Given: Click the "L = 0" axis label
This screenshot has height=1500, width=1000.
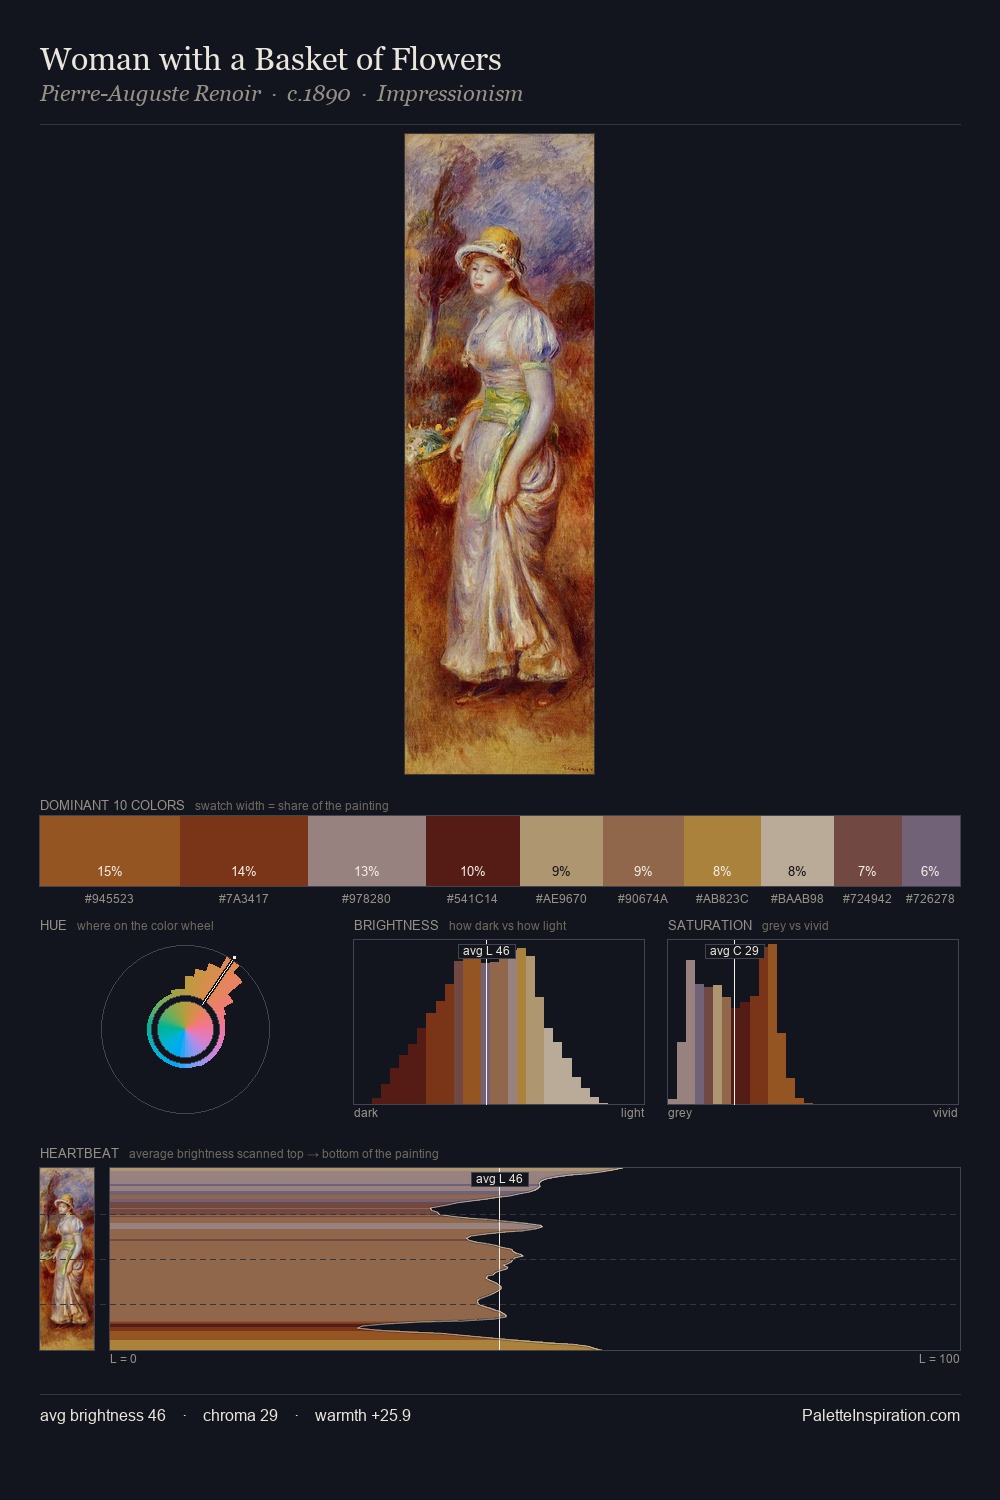Looking at the screenshot, I should [123, 1359].
